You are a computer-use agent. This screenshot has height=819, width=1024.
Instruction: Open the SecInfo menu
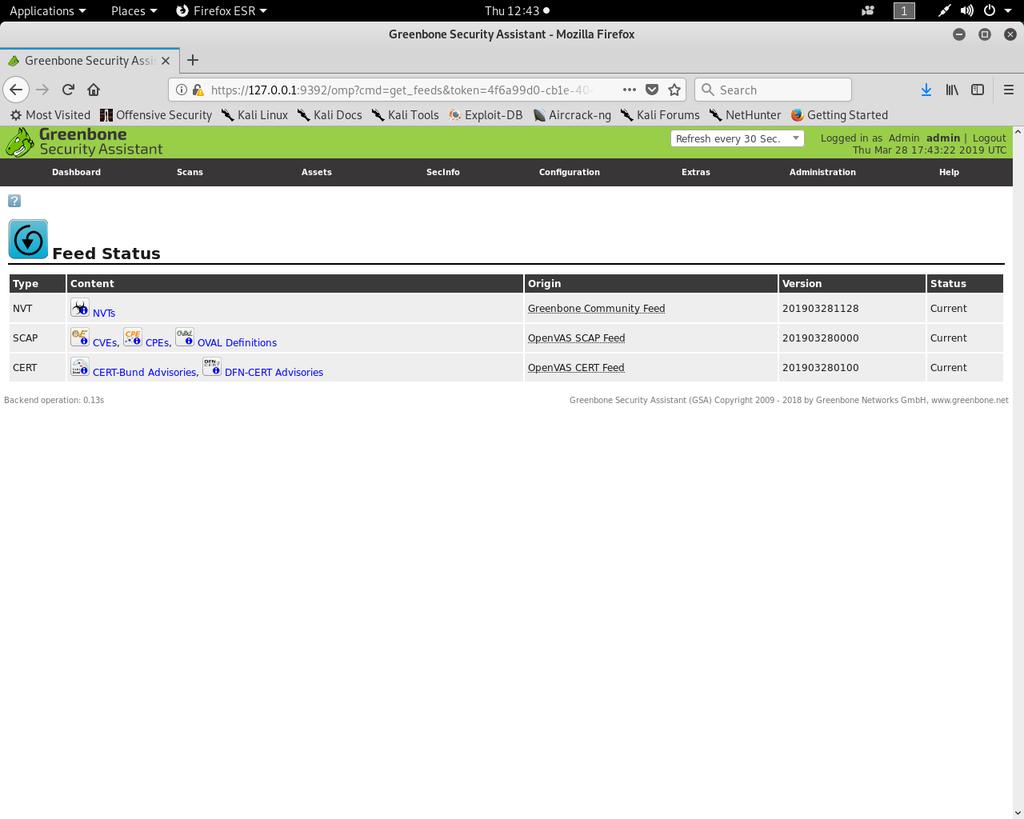click(443, 172)
